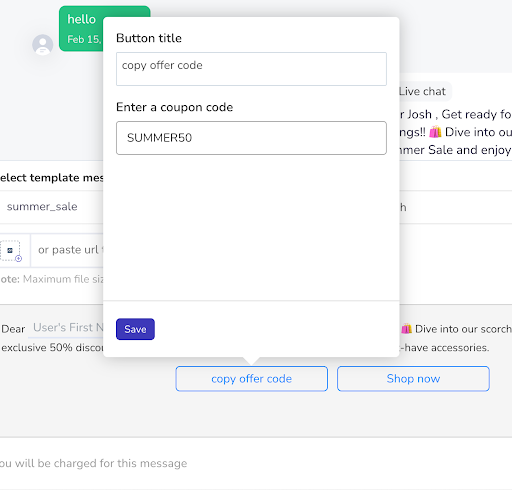Click the Save button
This screenshot has width=512, height=490.
(135, 329)
